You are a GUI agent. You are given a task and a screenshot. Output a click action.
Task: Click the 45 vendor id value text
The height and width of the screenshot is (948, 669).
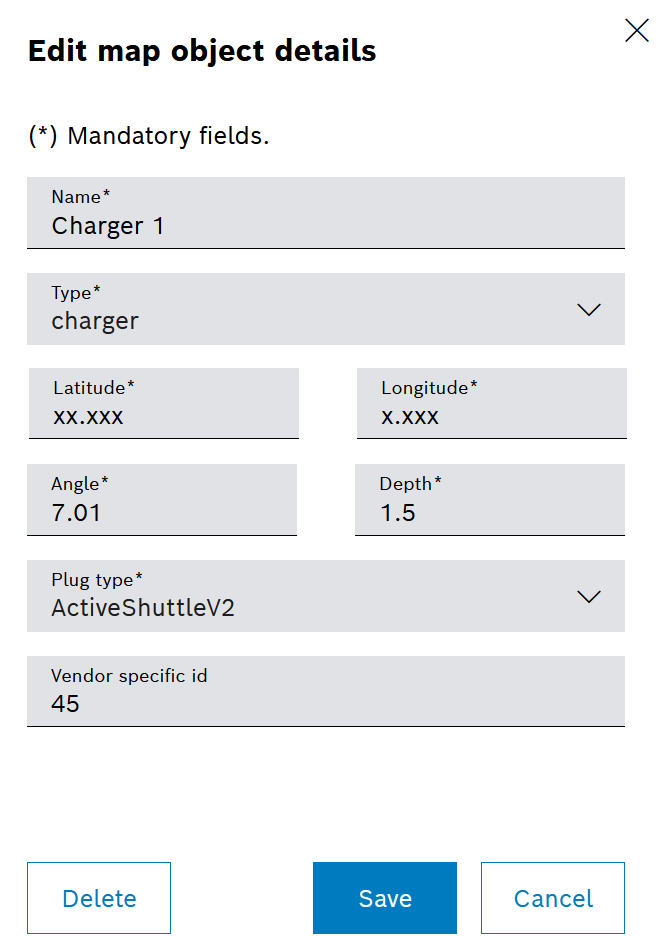pos(65,704)
